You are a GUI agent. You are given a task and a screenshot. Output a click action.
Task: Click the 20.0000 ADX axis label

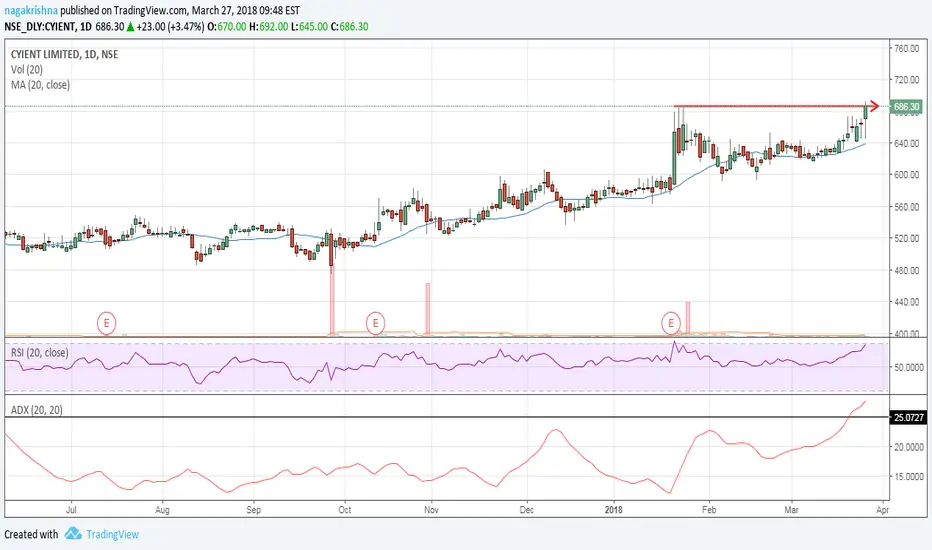click(x=909, y=447)
